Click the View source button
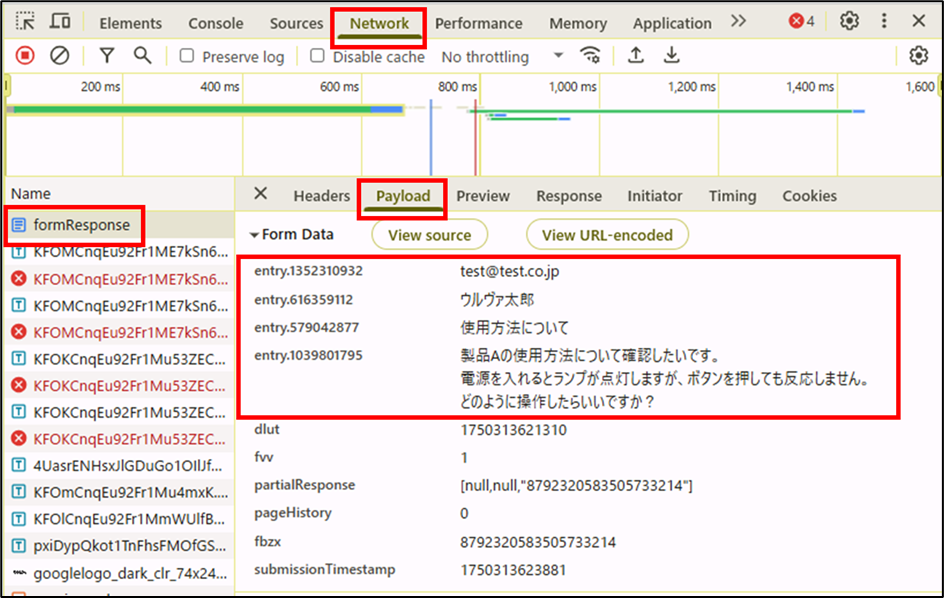The height and width of the screenshot is (598, 944). tap(429, 235)
